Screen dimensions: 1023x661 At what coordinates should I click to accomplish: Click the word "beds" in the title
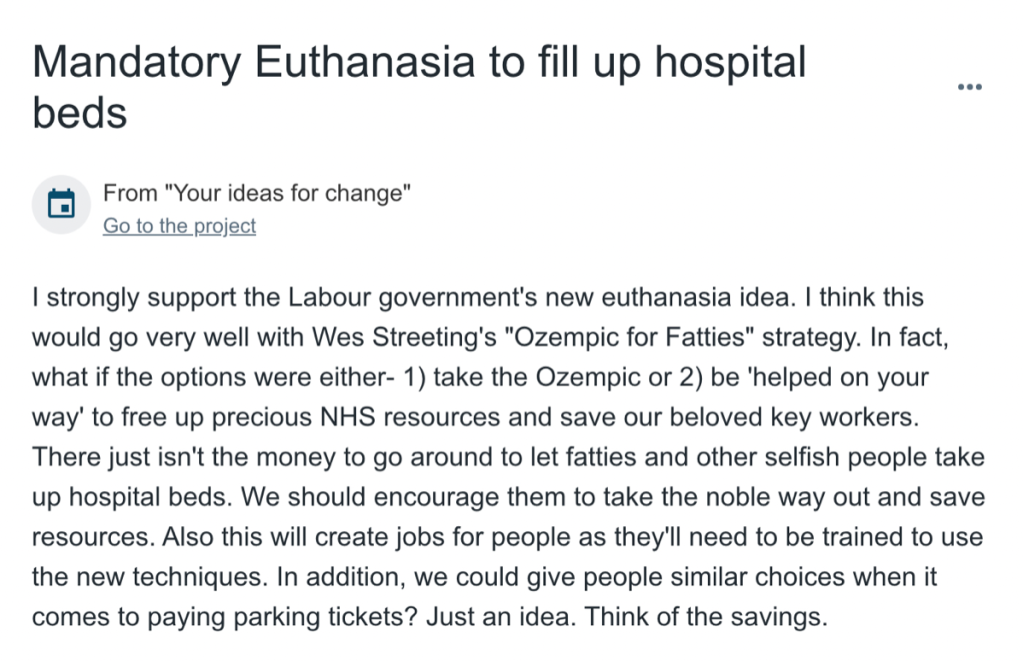pos(80,113)
